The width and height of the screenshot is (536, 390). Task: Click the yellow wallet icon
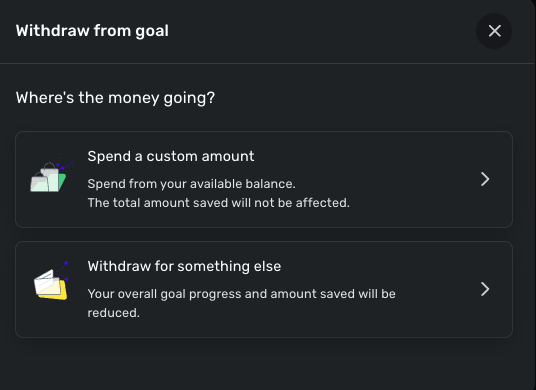(x=51, y=282)
